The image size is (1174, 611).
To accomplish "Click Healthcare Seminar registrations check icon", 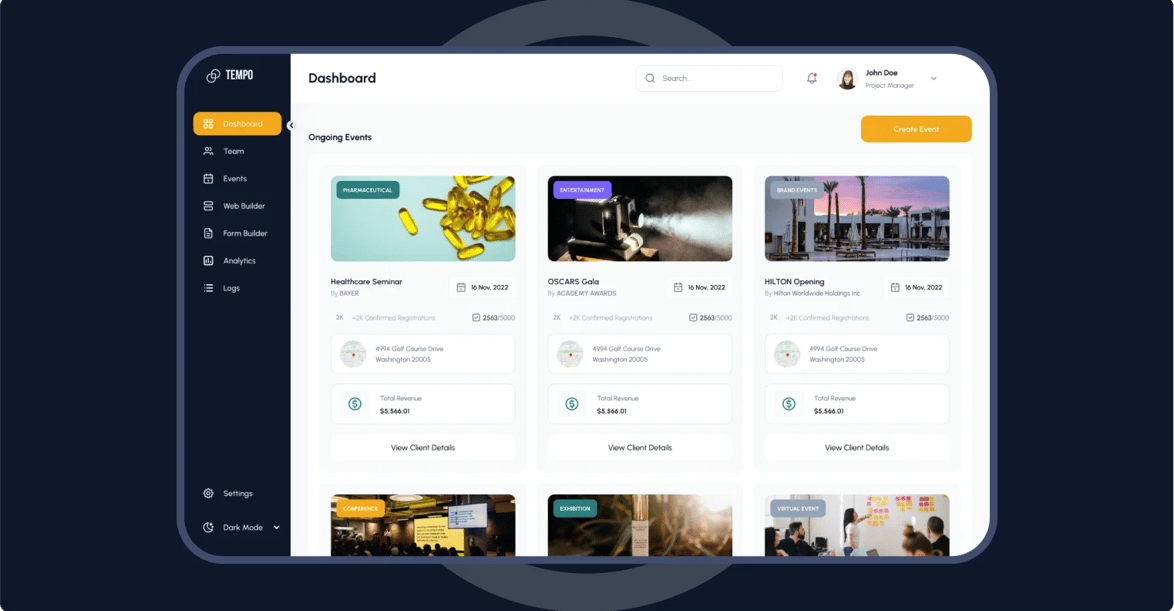I will coord(476,317).
